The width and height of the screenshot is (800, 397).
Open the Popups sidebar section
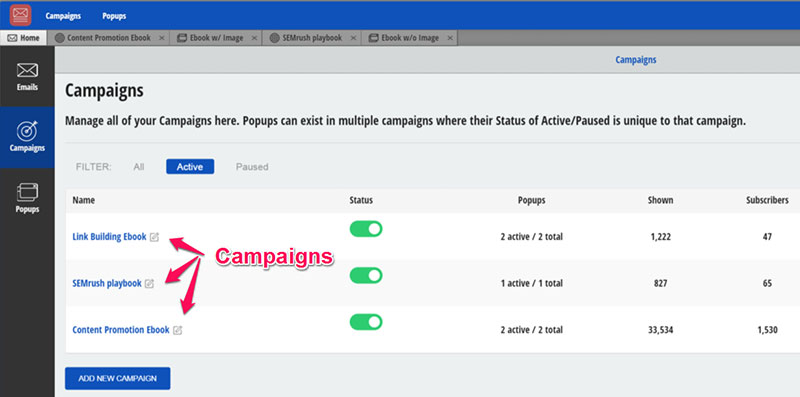click(27, 199)
